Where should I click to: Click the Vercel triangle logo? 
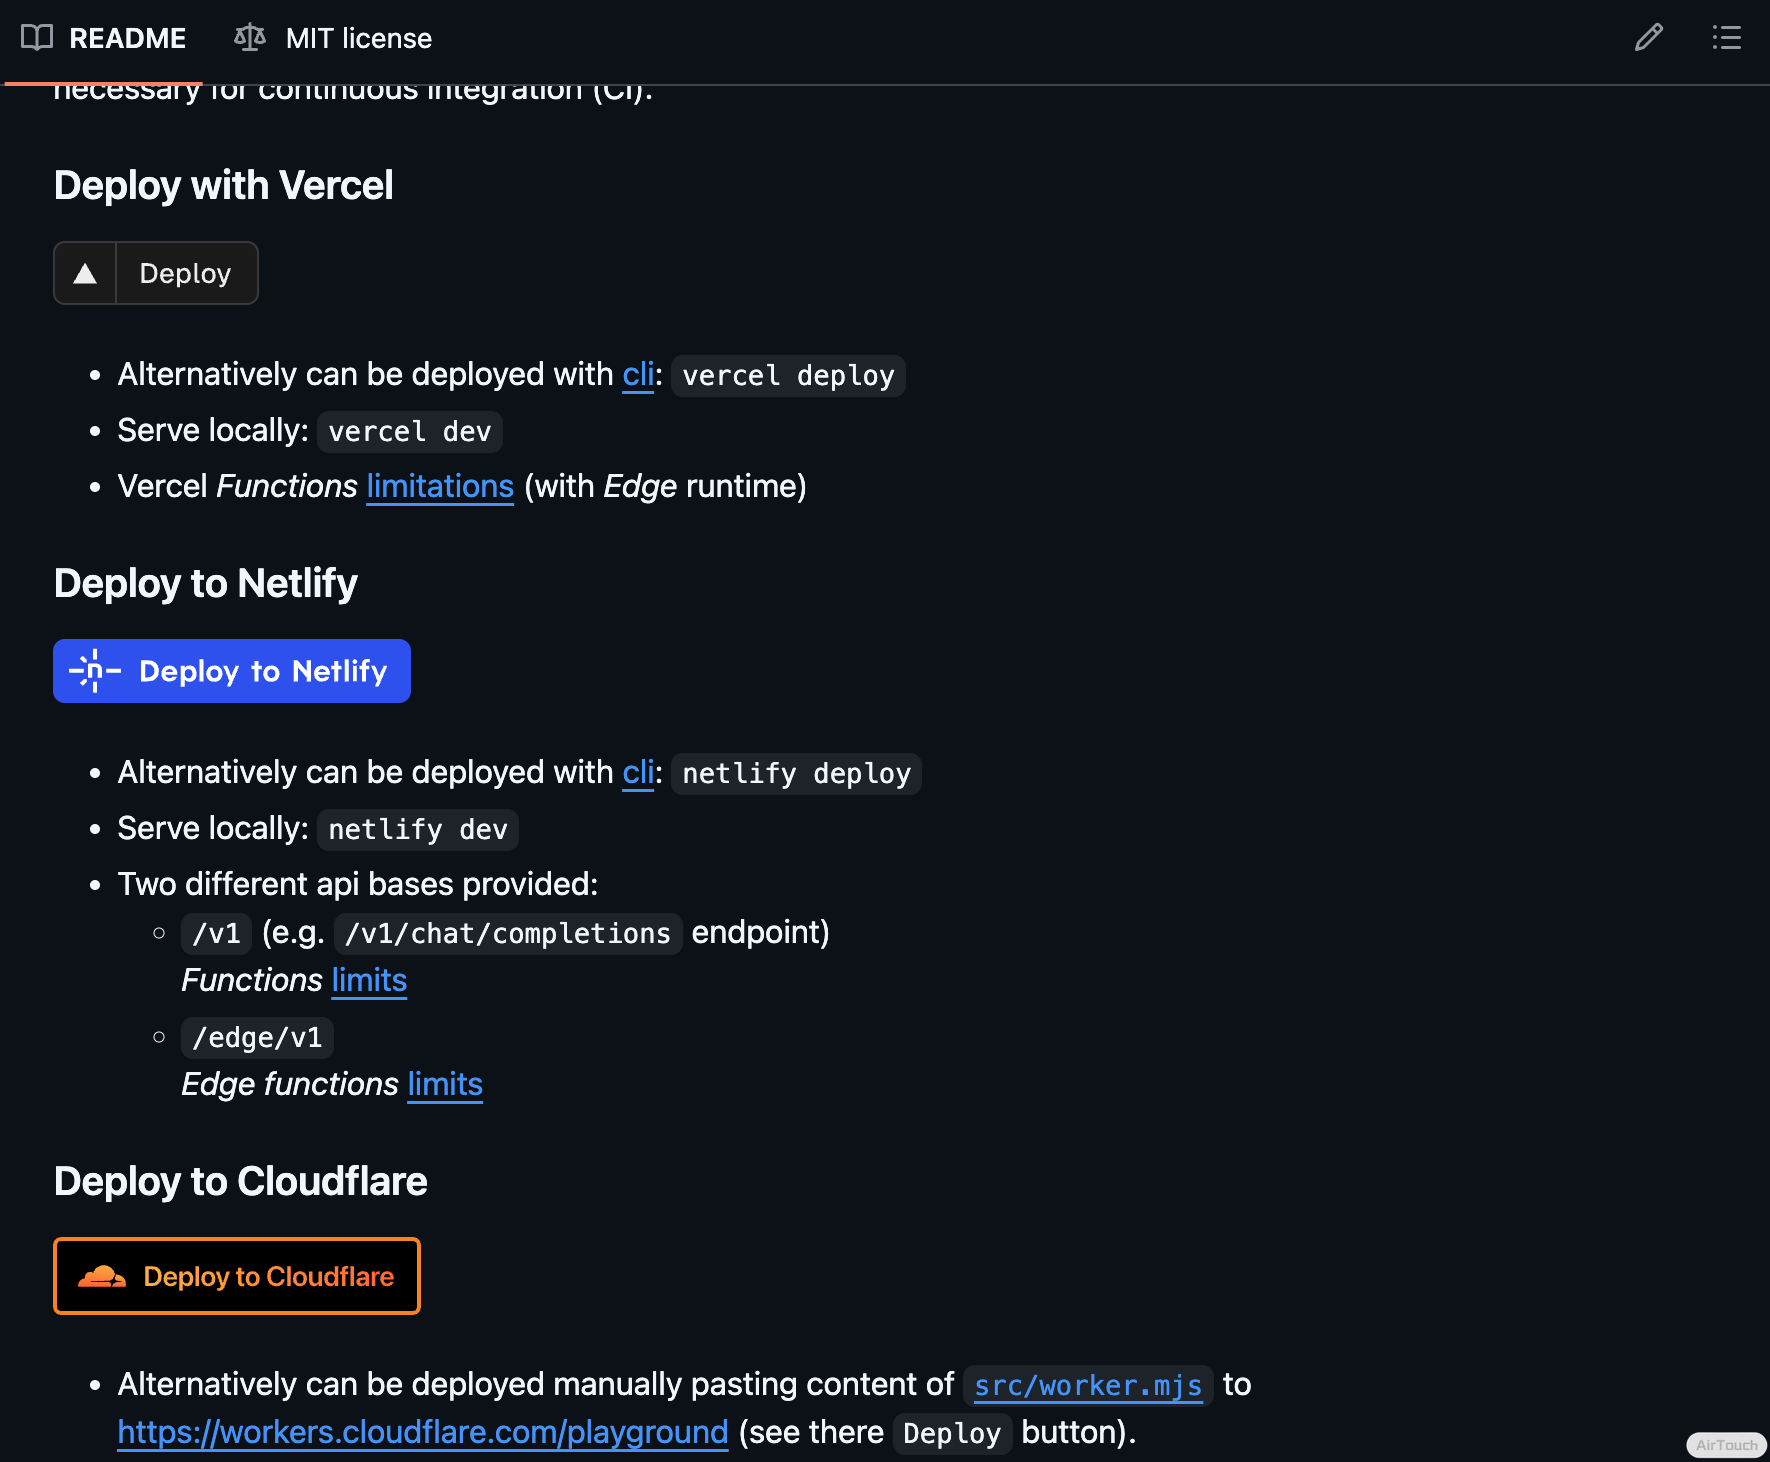pos(86,274)
